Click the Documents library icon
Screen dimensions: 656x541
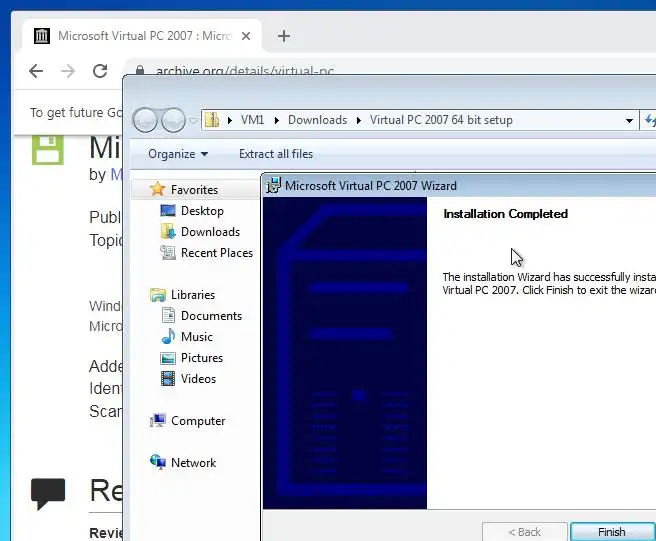click(x=168, y=315)
